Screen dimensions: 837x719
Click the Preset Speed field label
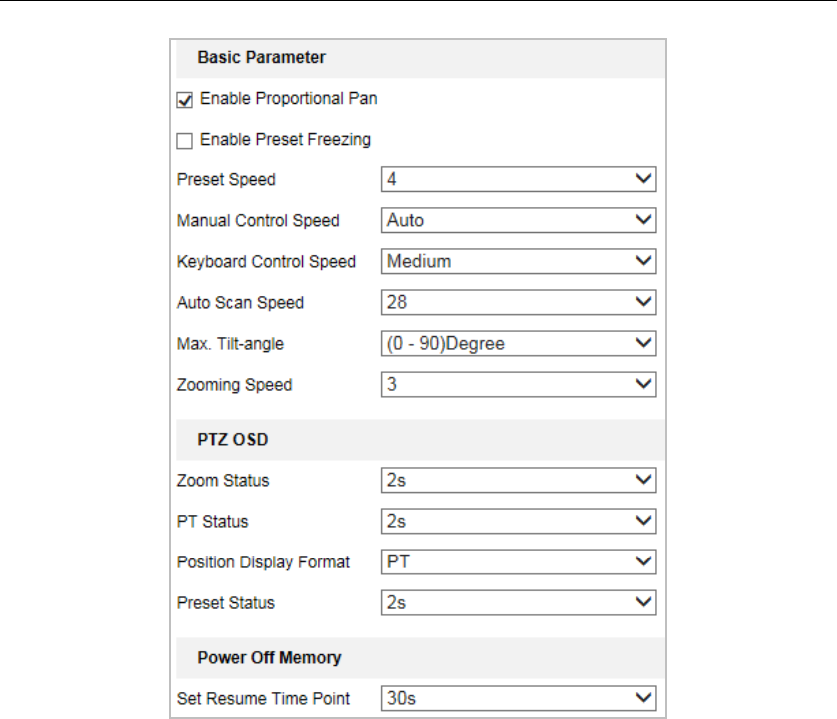pyautogui.click(x=226, y=180)
